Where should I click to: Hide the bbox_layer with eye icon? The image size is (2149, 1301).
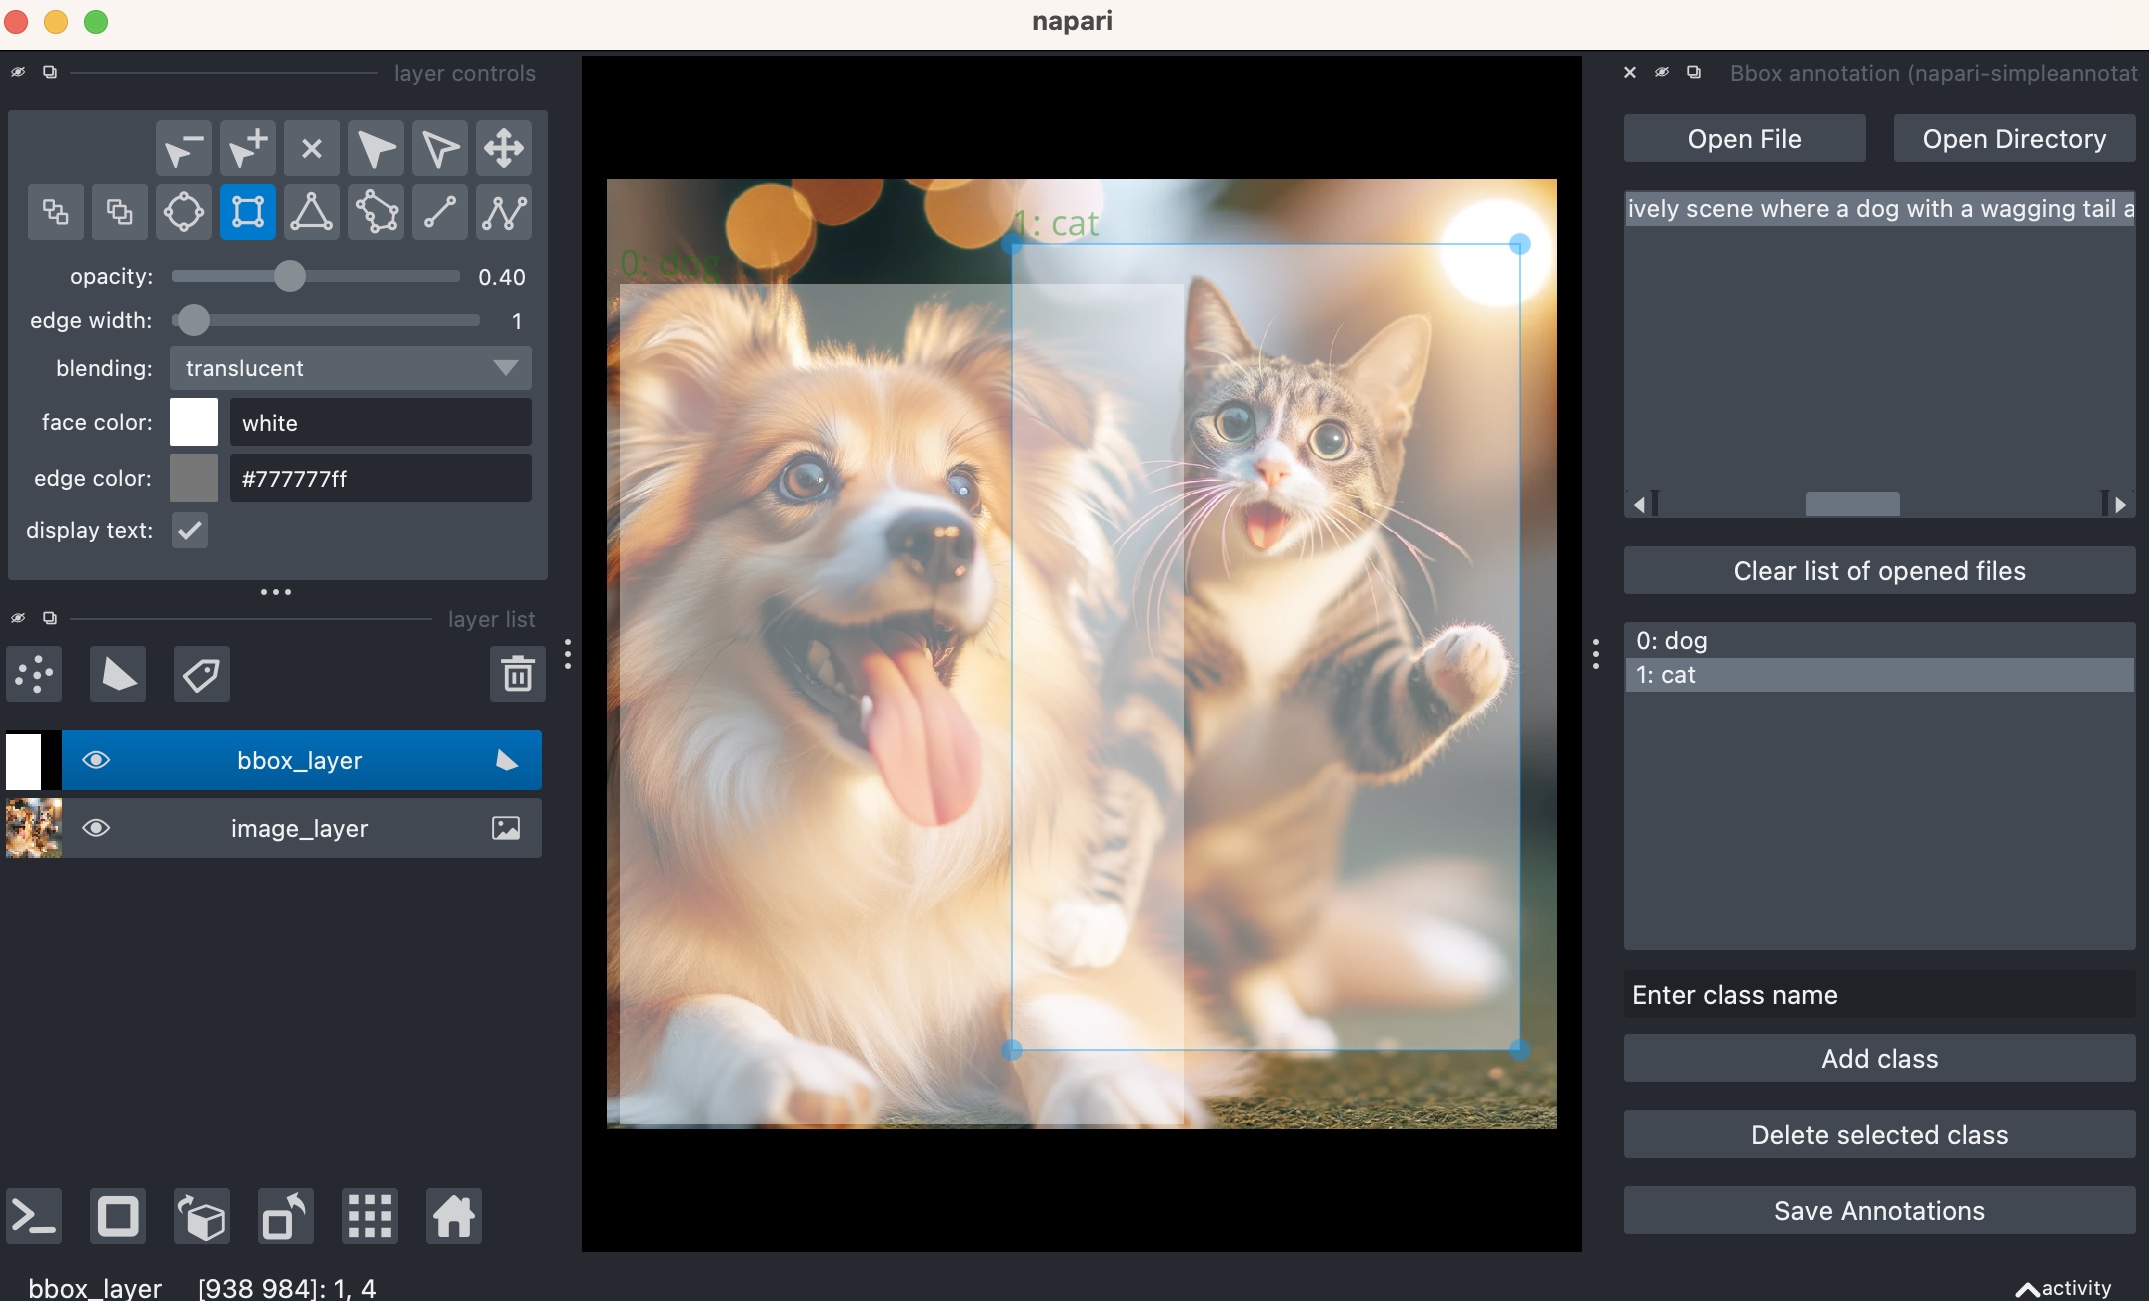click(x=96, y=760)
